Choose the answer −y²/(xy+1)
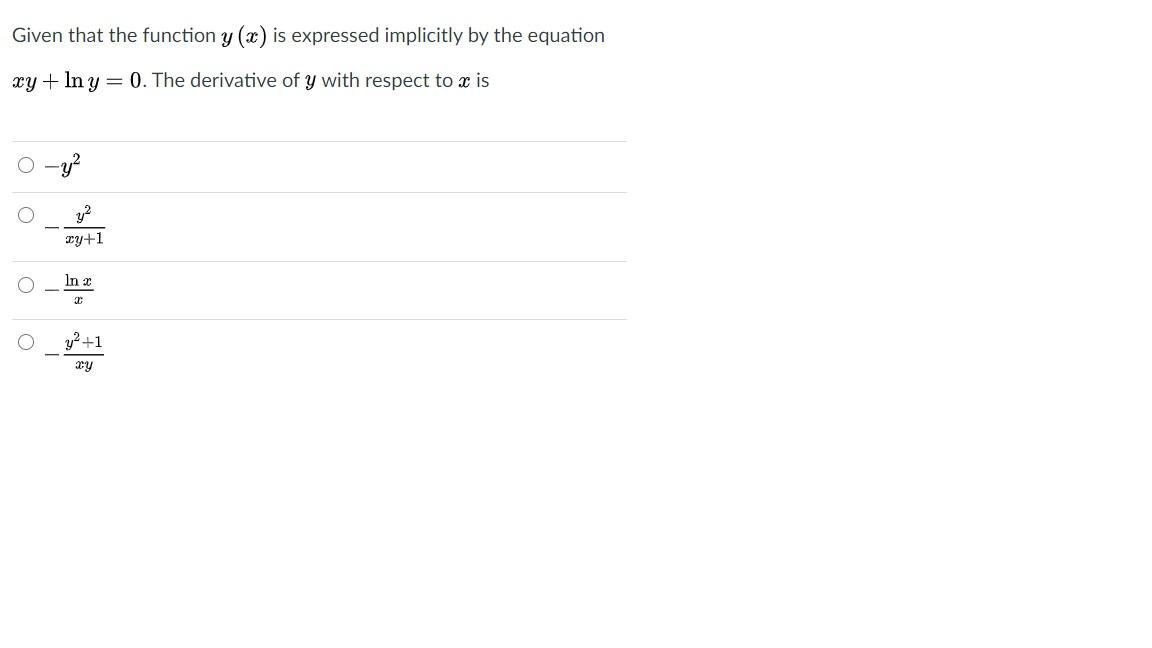The image size is (1152, 648). [25, 212]
